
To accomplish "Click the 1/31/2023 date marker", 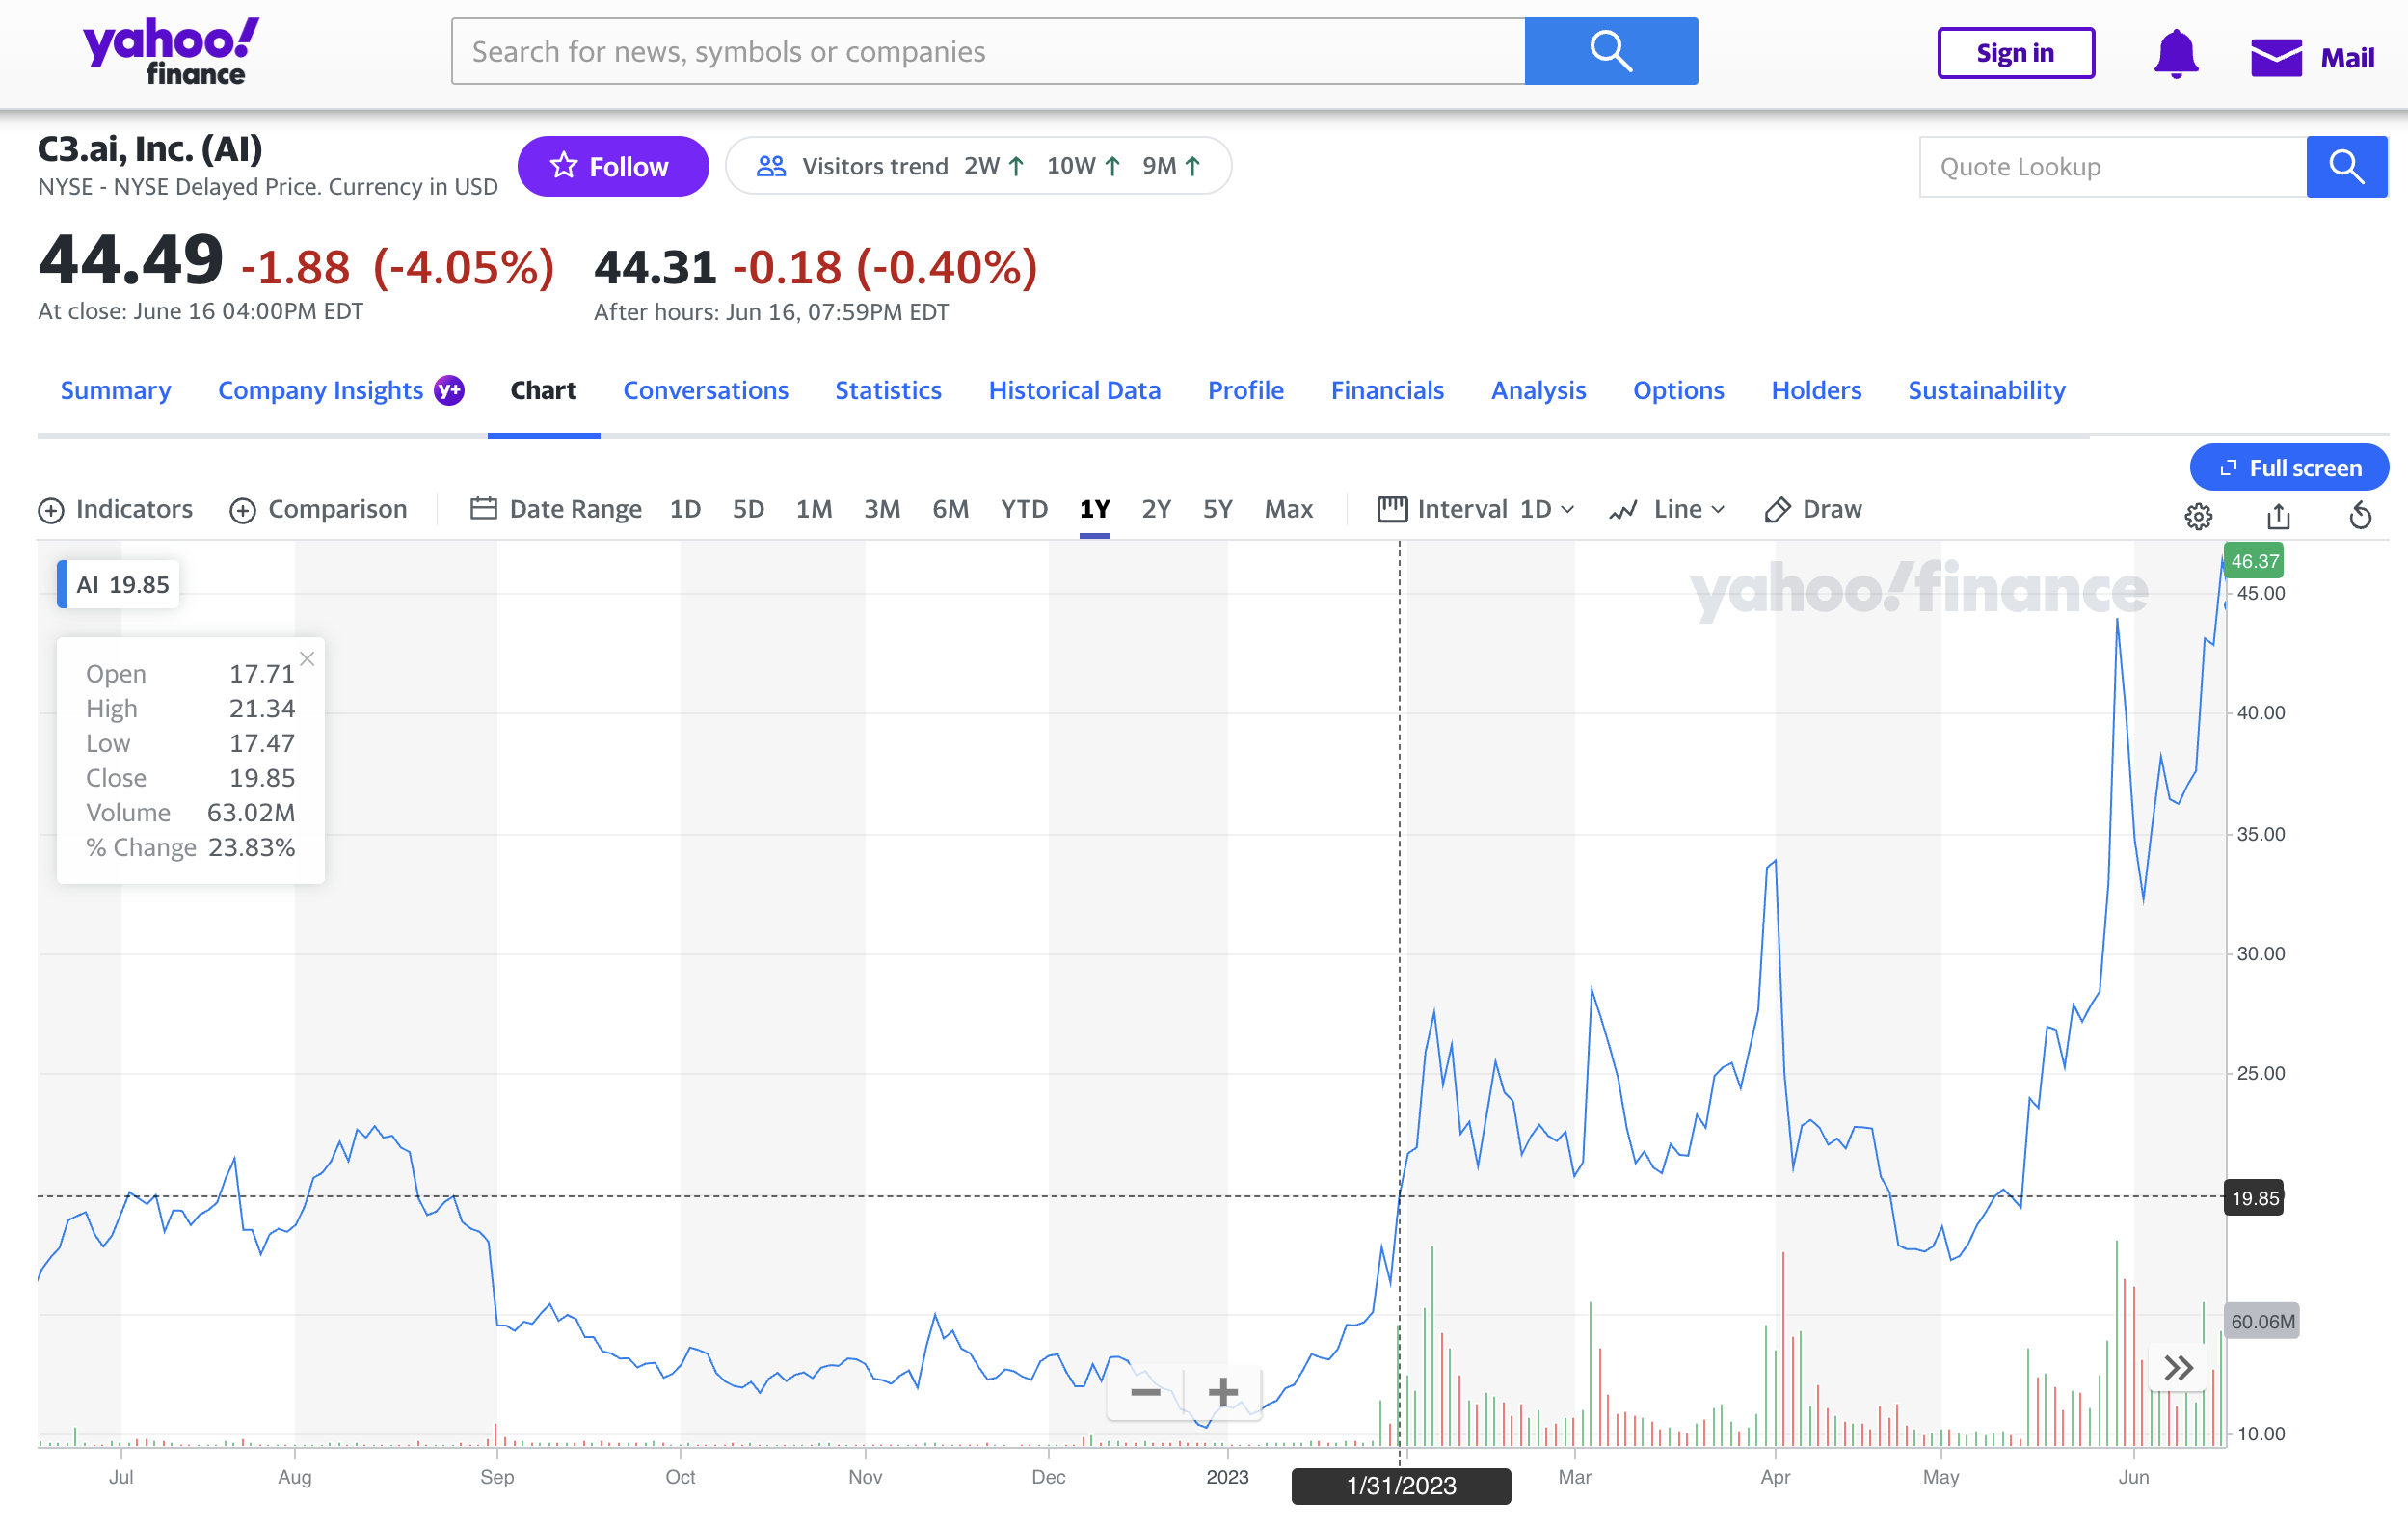I will pos(1400,1485).
